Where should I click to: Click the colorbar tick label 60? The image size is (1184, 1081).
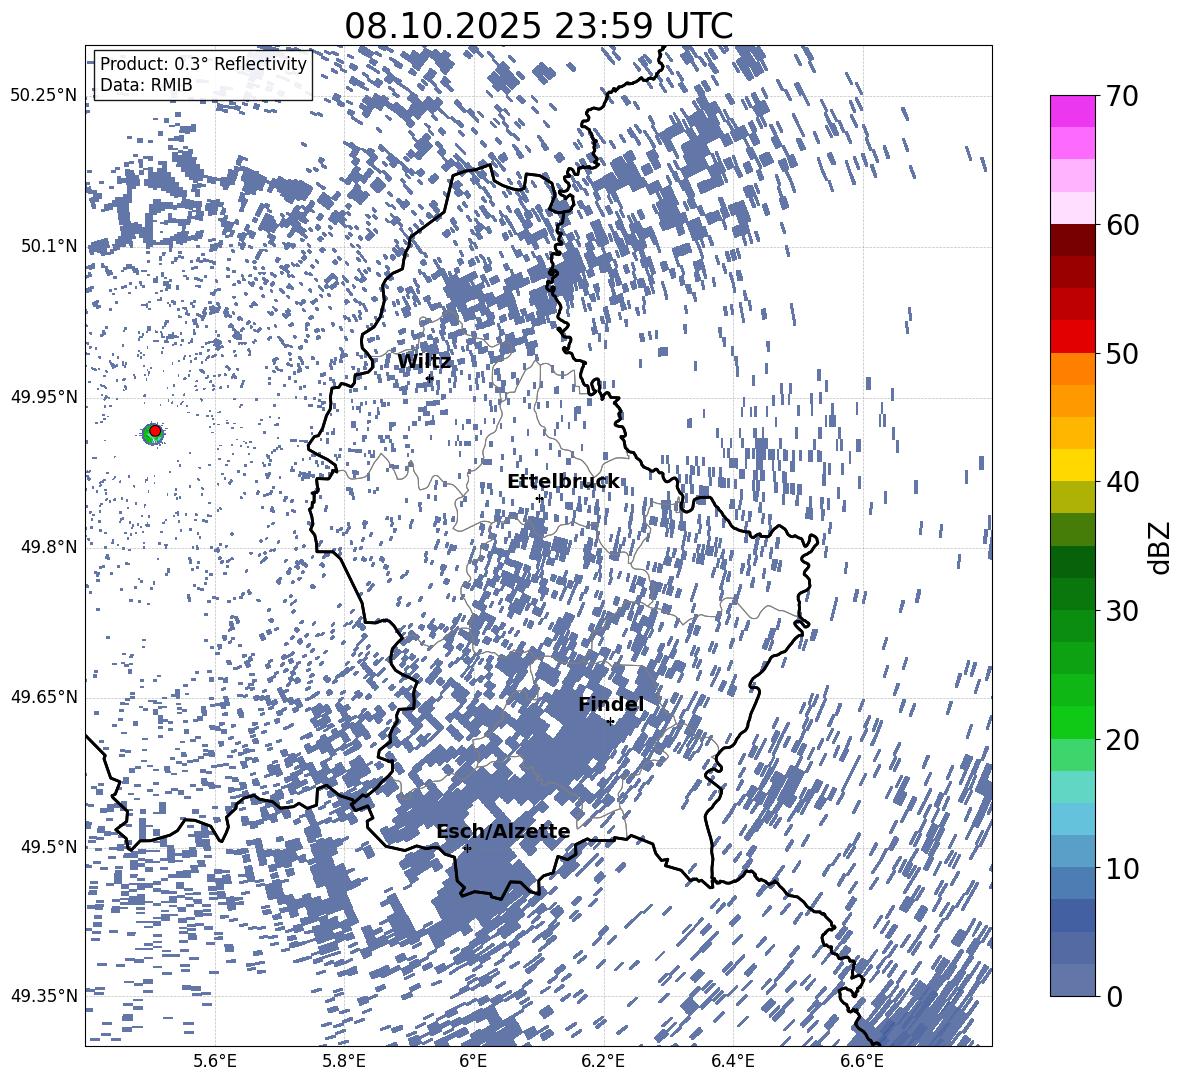(x=1123, y=225)
